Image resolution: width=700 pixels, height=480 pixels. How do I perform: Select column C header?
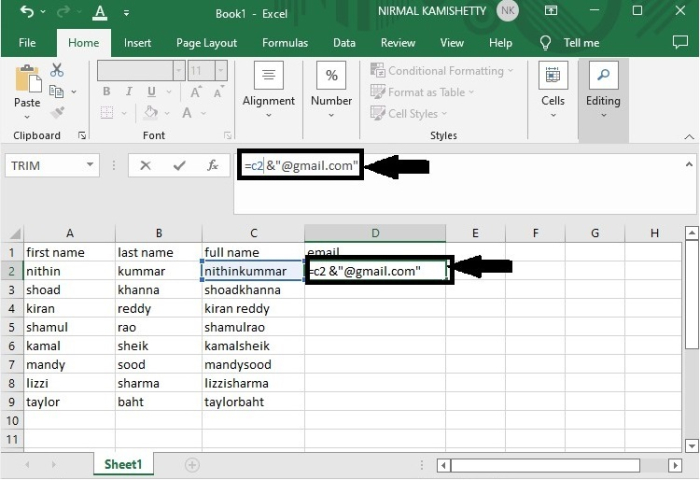[253, 233]
